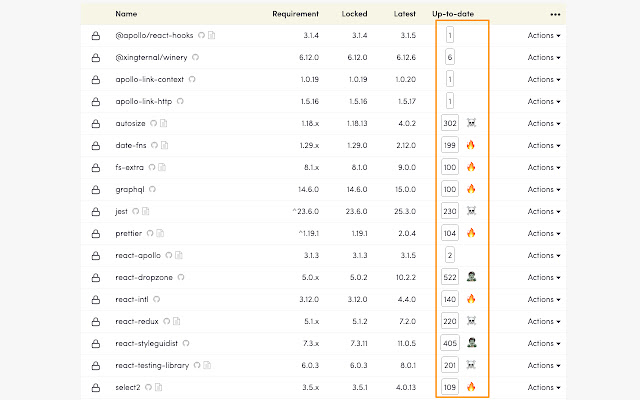The height and width of the screenshot is (400, 640).
Task: Click the zombie icon for react-styleguidist
Action: (471, 343)
